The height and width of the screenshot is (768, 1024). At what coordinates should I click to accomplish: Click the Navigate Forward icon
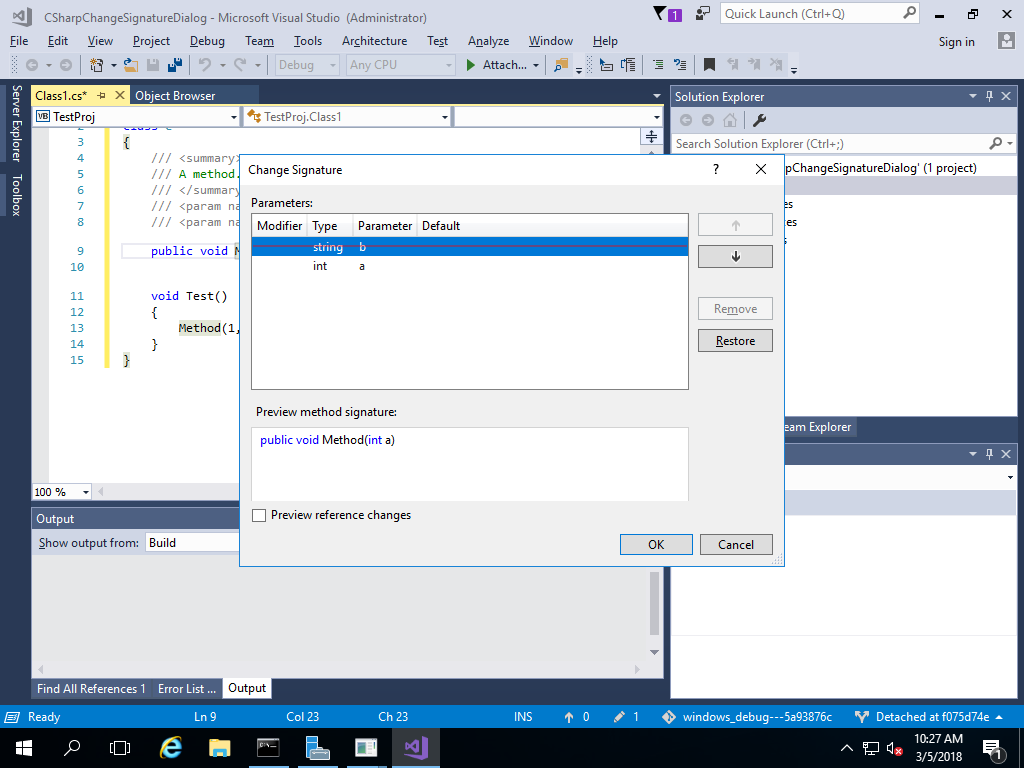point(66,65)
